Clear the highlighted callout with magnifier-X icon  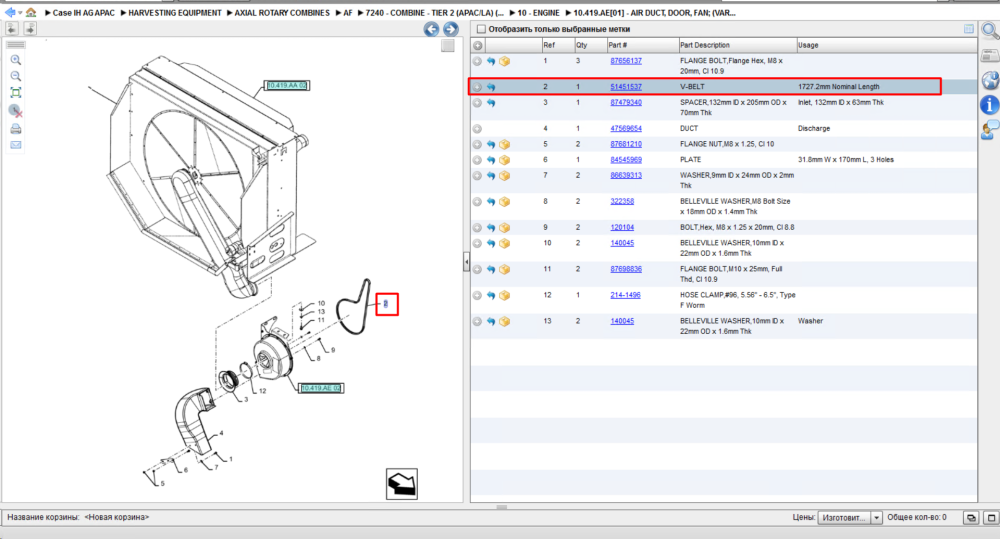[16, 111]
